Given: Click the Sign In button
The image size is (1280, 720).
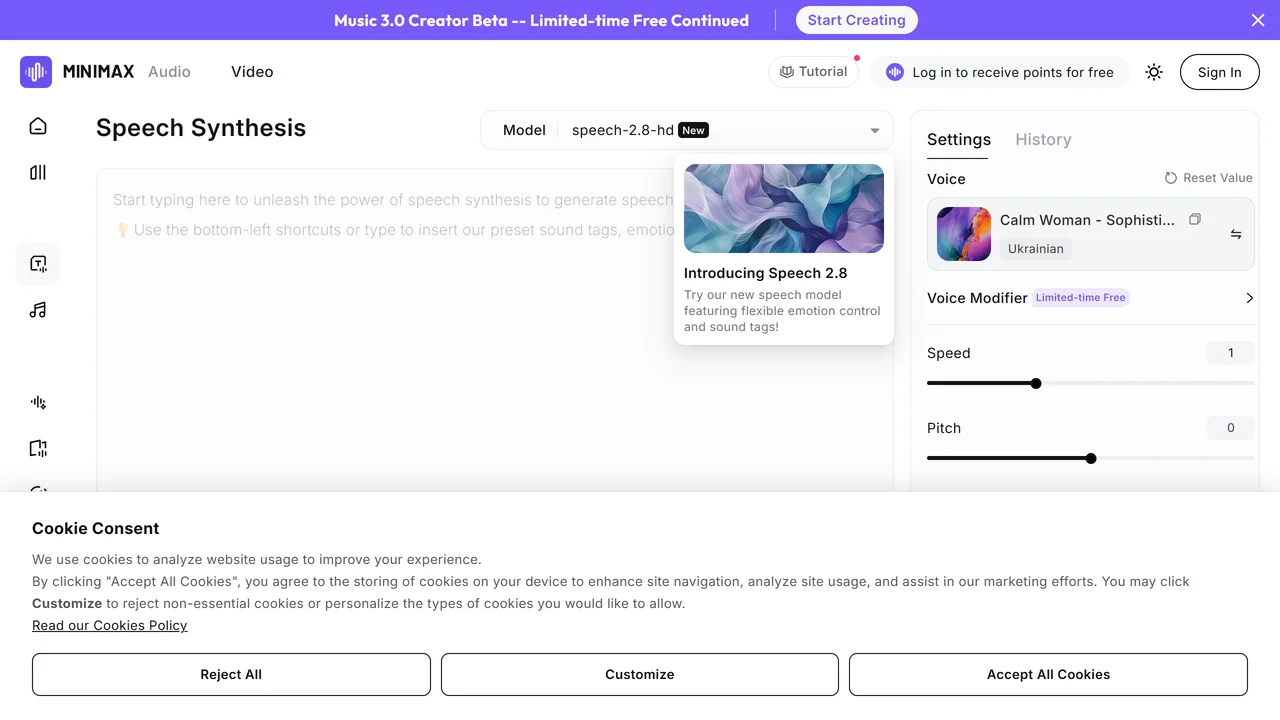Looking at the screenshot, I should pos(1220,72).
